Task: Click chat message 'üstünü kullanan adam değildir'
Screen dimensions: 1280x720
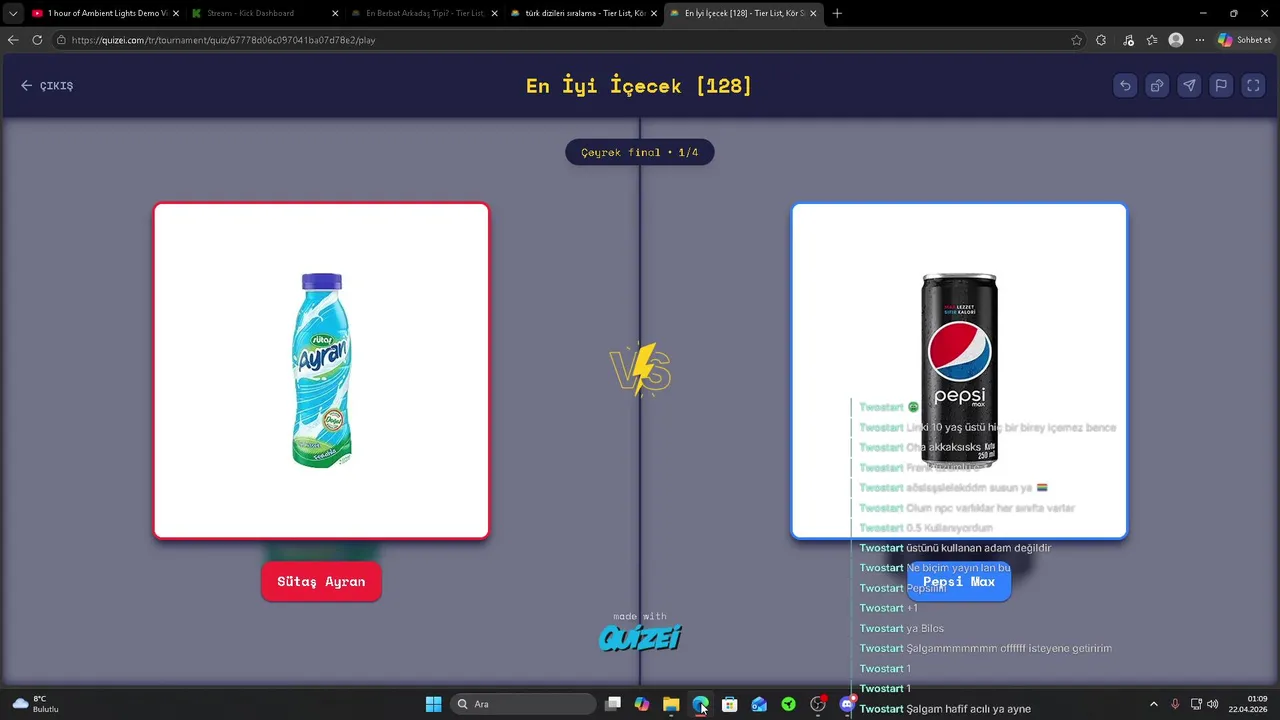Action: pyautogui.click(x=978, y=548)
